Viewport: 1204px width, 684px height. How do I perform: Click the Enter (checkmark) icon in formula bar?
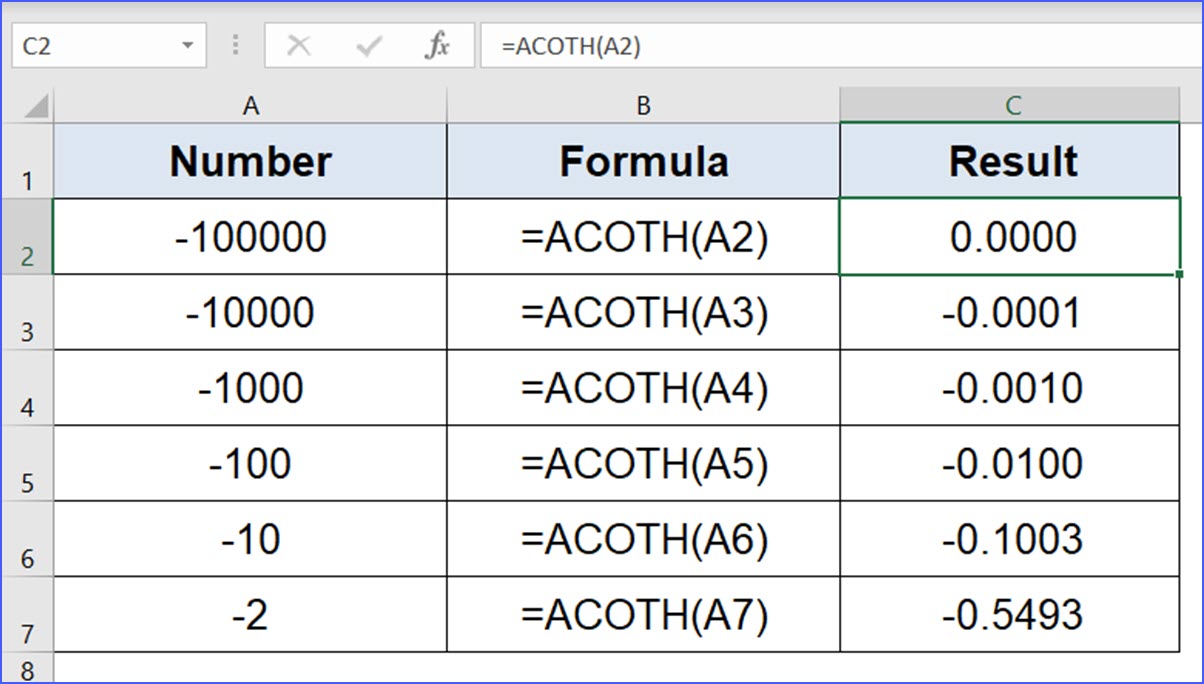(x=370, y=44)
